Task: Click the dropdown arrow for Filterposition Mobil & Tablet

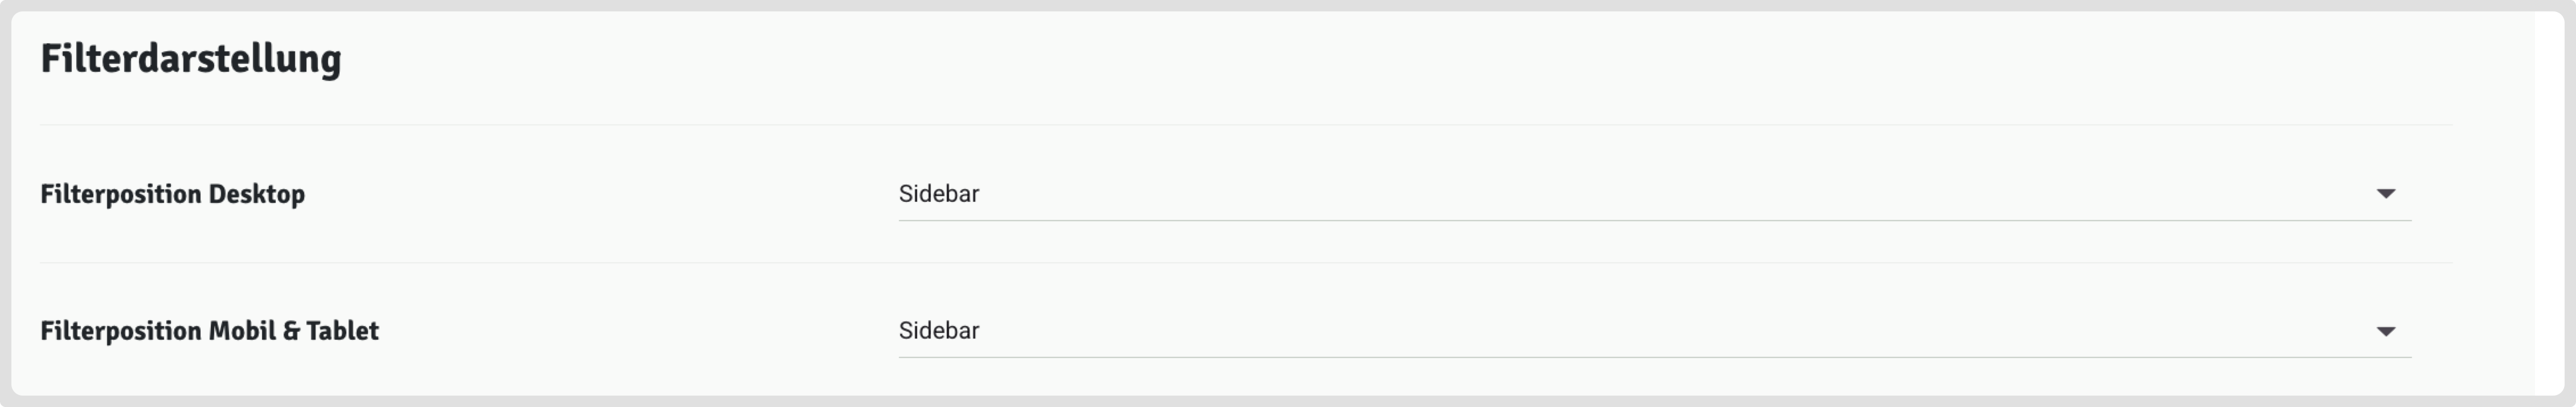Action: click(2385, 331)
